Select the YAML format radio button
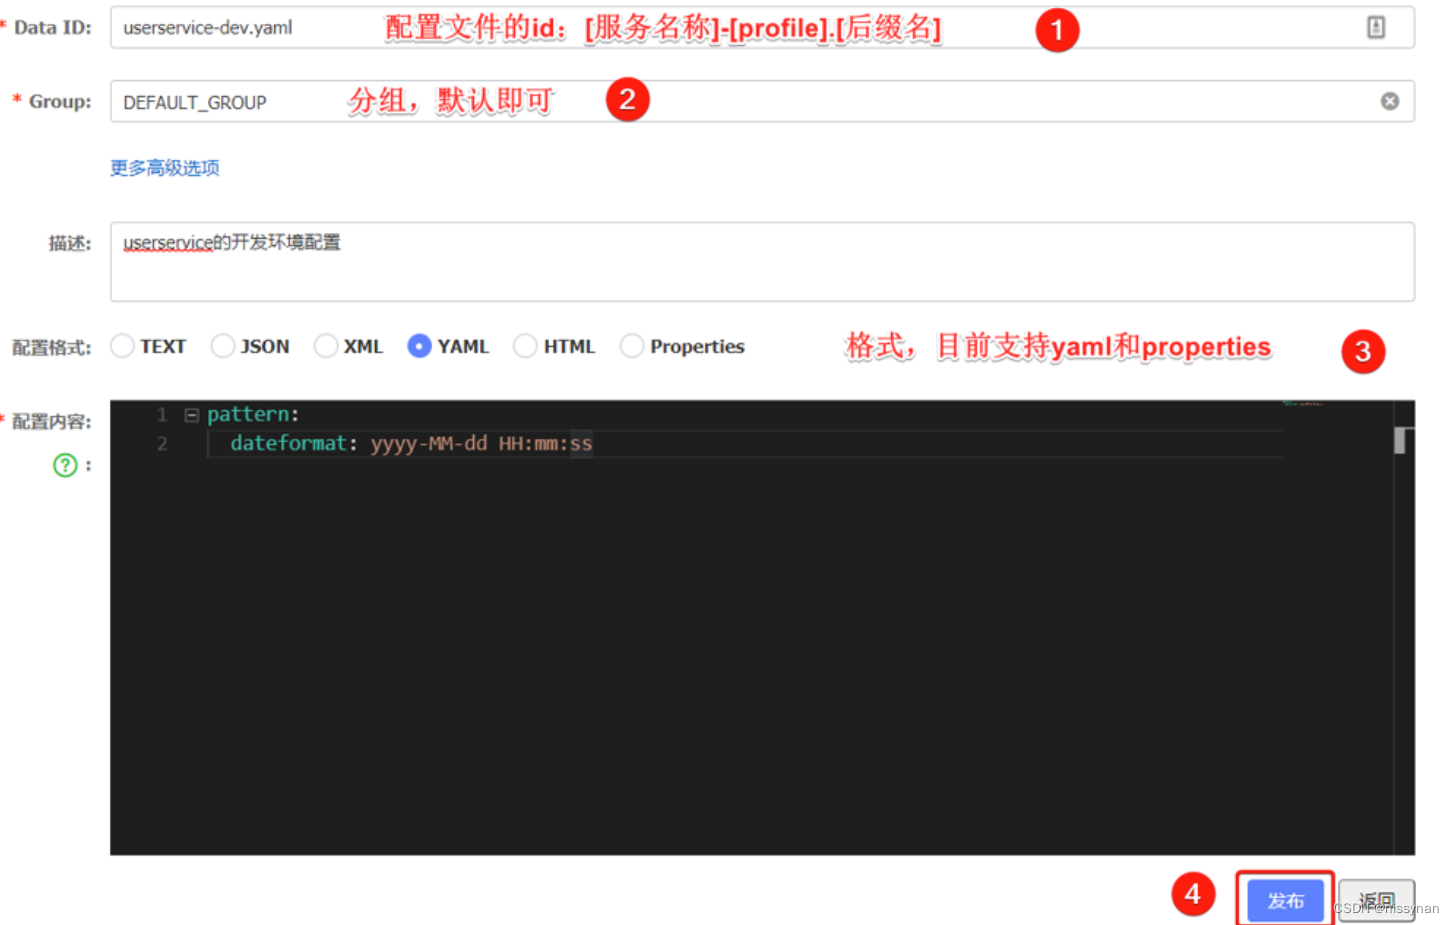1454x925 pixels. point(420,346)
